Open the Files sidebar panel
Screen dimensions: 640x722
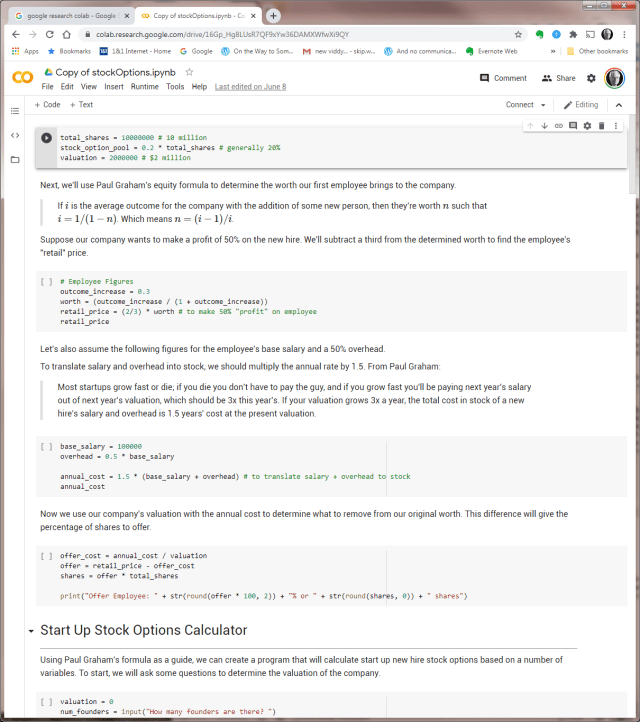click(15, 159)
